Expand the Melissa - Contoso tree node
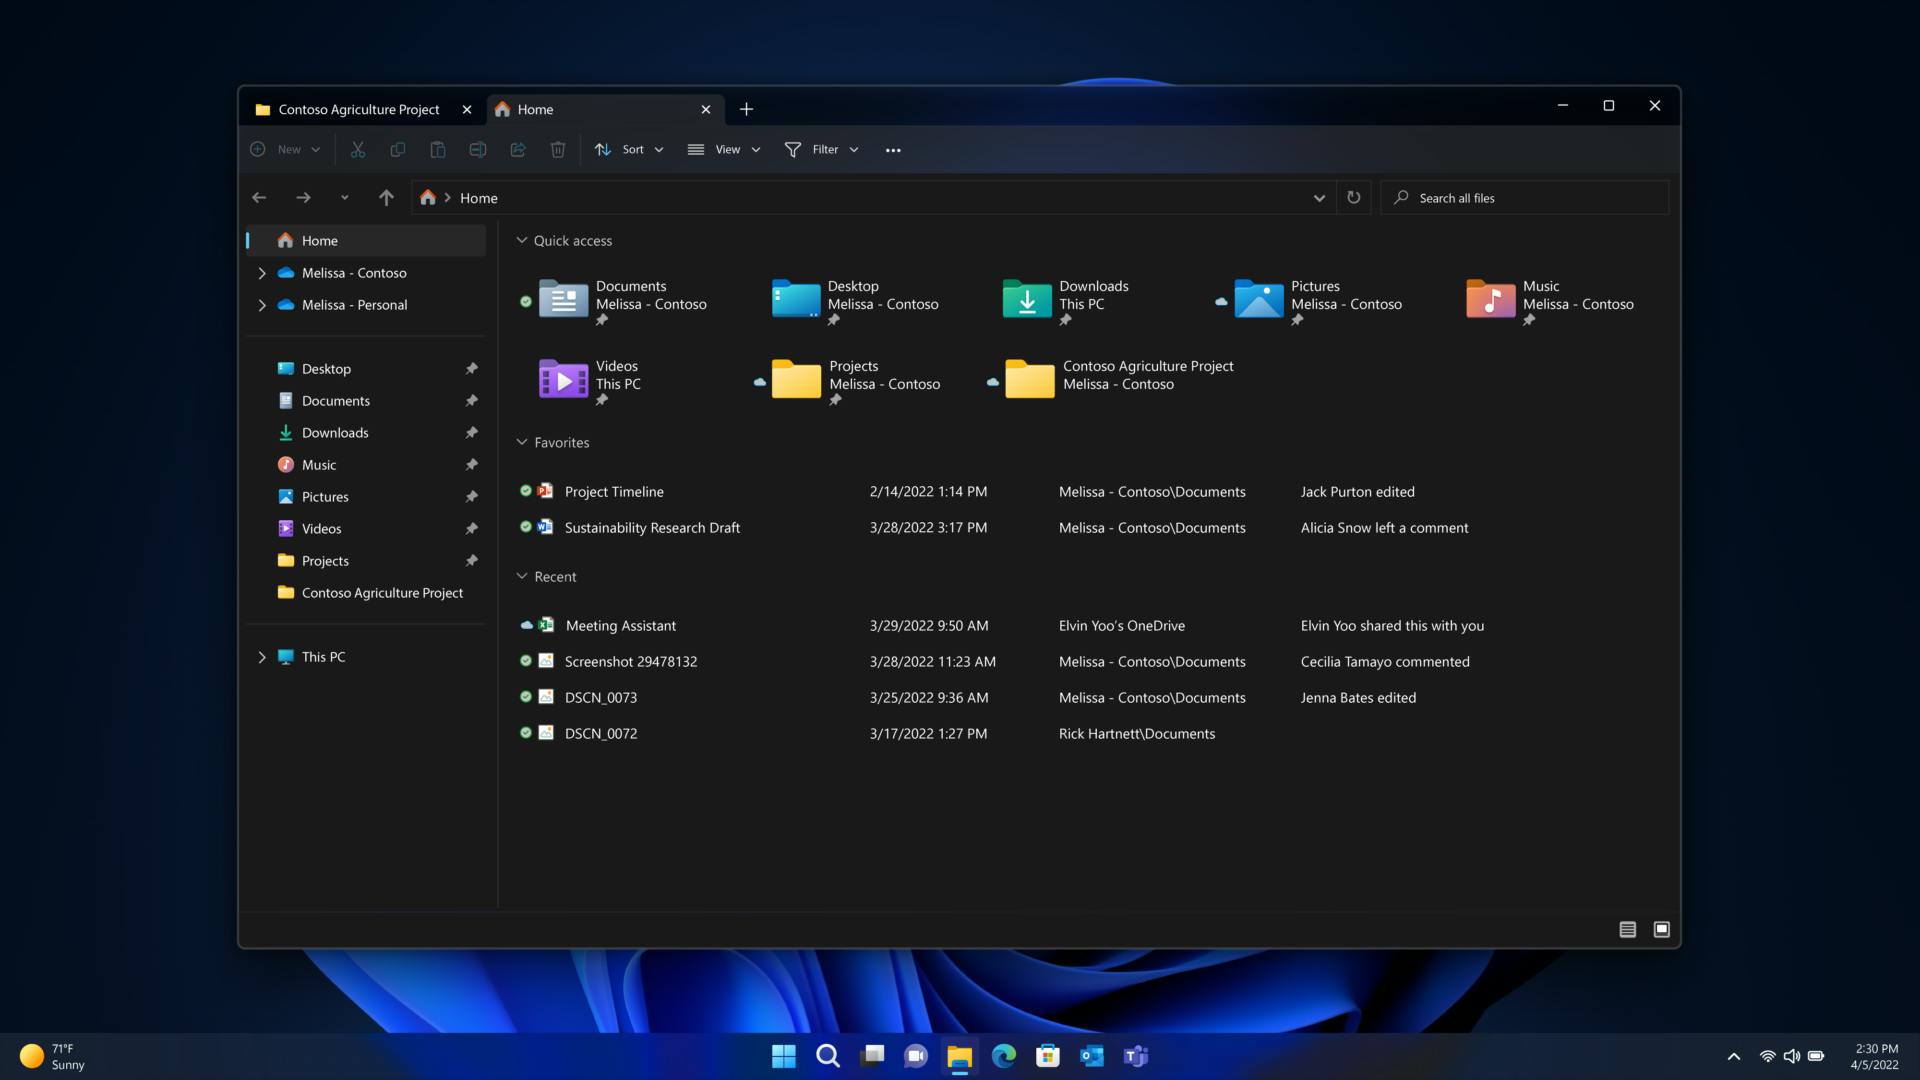 [262, 273]
